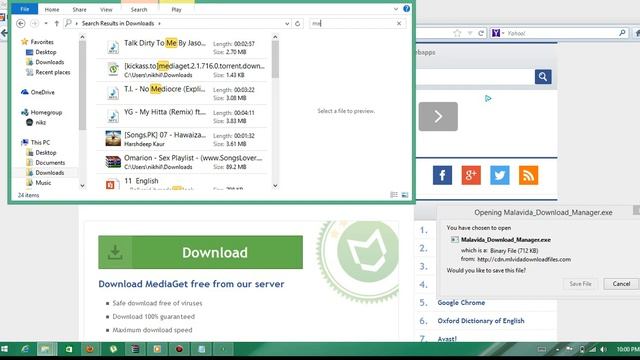The height and width of the screenshot is (360, 640).
Task: Click the website blue search button
Action: tap(543, 76)
